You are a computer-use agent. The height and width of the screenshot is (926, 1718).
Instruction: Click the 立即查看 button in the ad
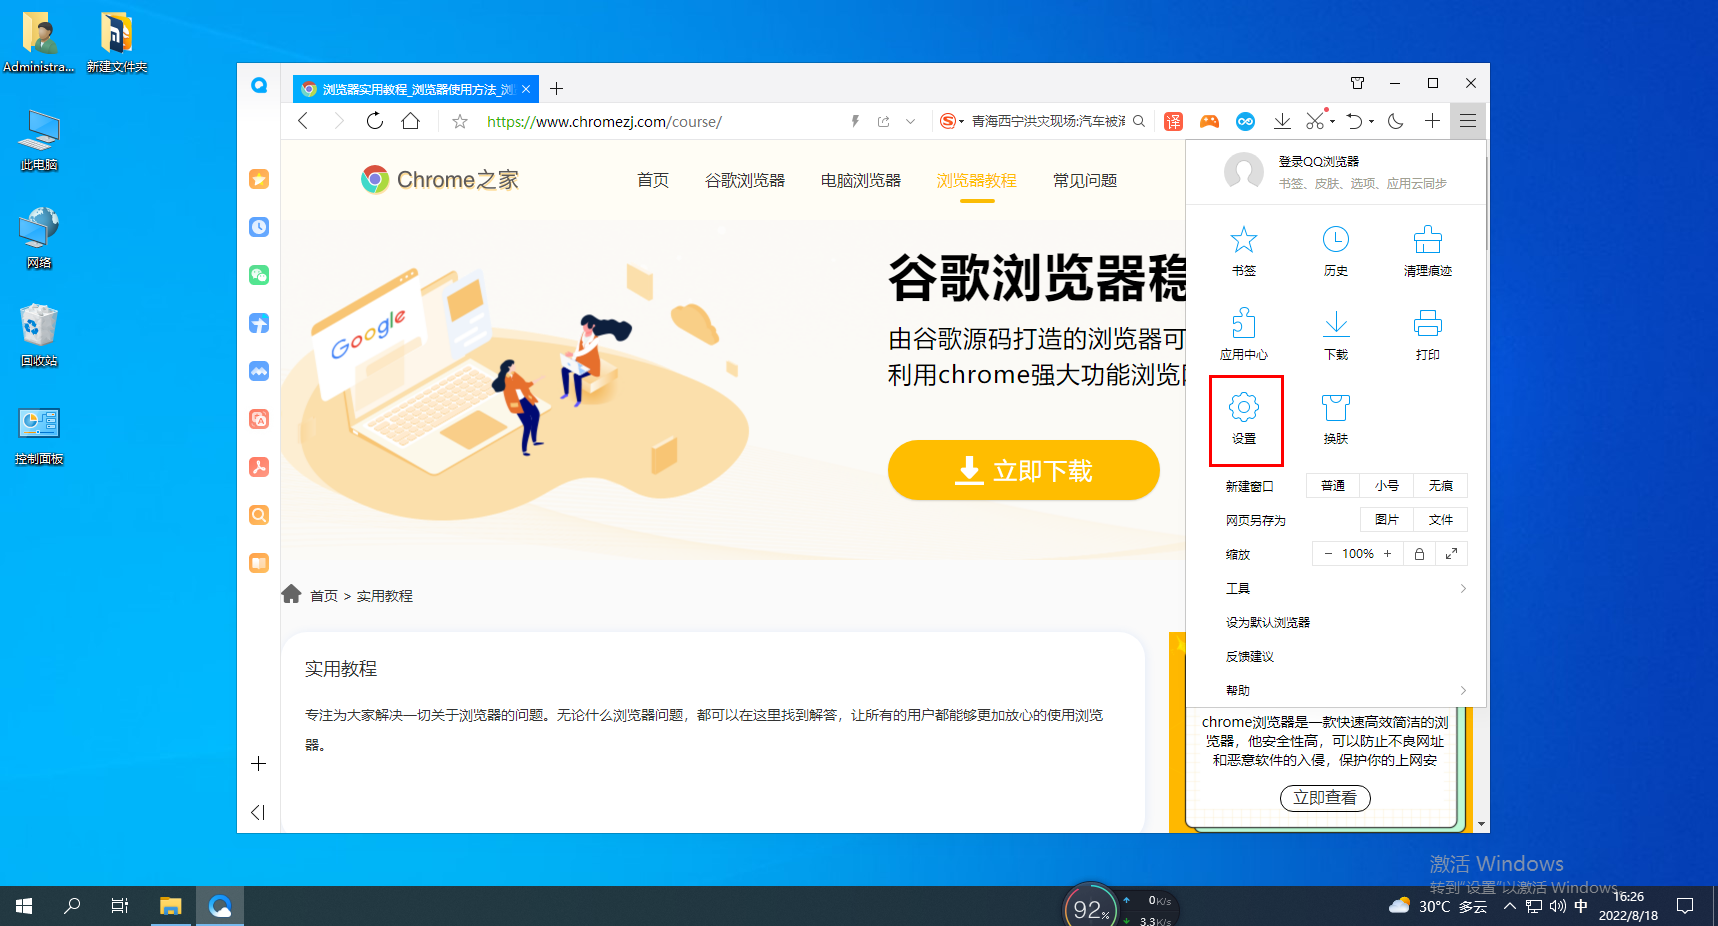1325,797
